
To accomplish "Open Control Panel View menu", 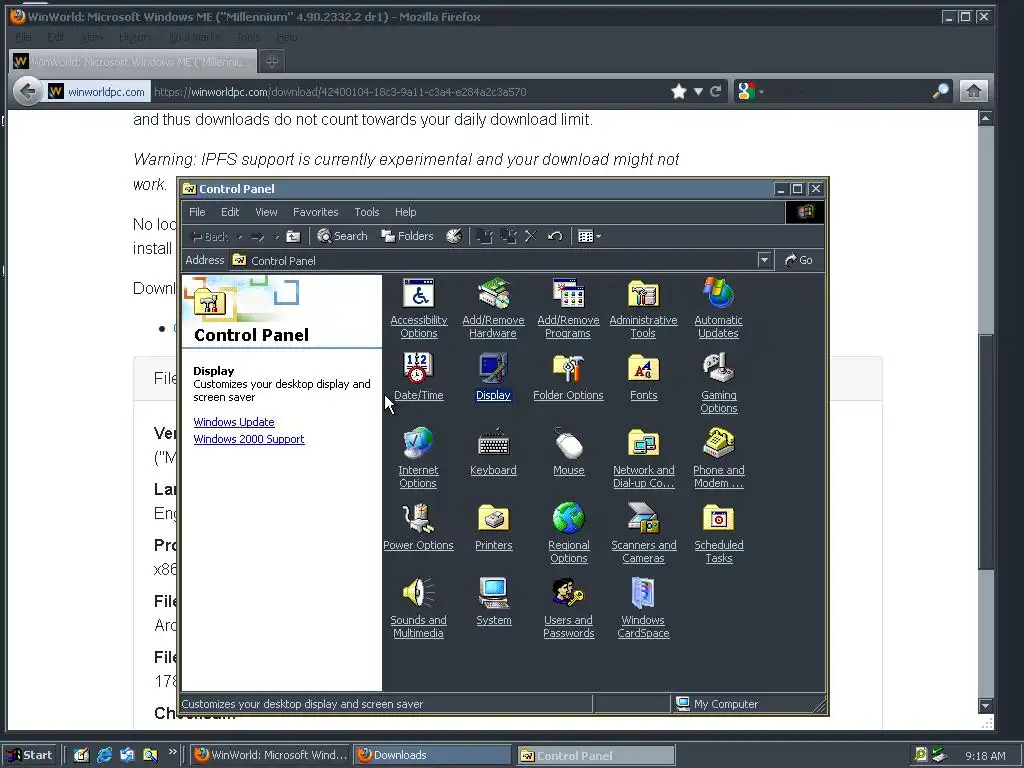I will coord(266,212).
